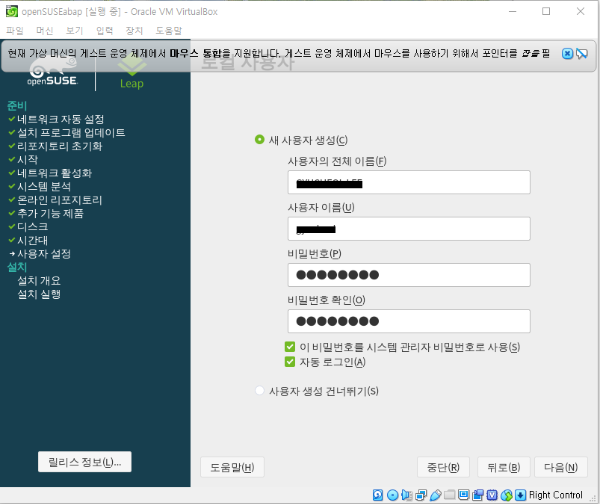Viewport: 600px width, 504px height.
Task: Open the 머신 menu
Action: [x=44, y=31]
